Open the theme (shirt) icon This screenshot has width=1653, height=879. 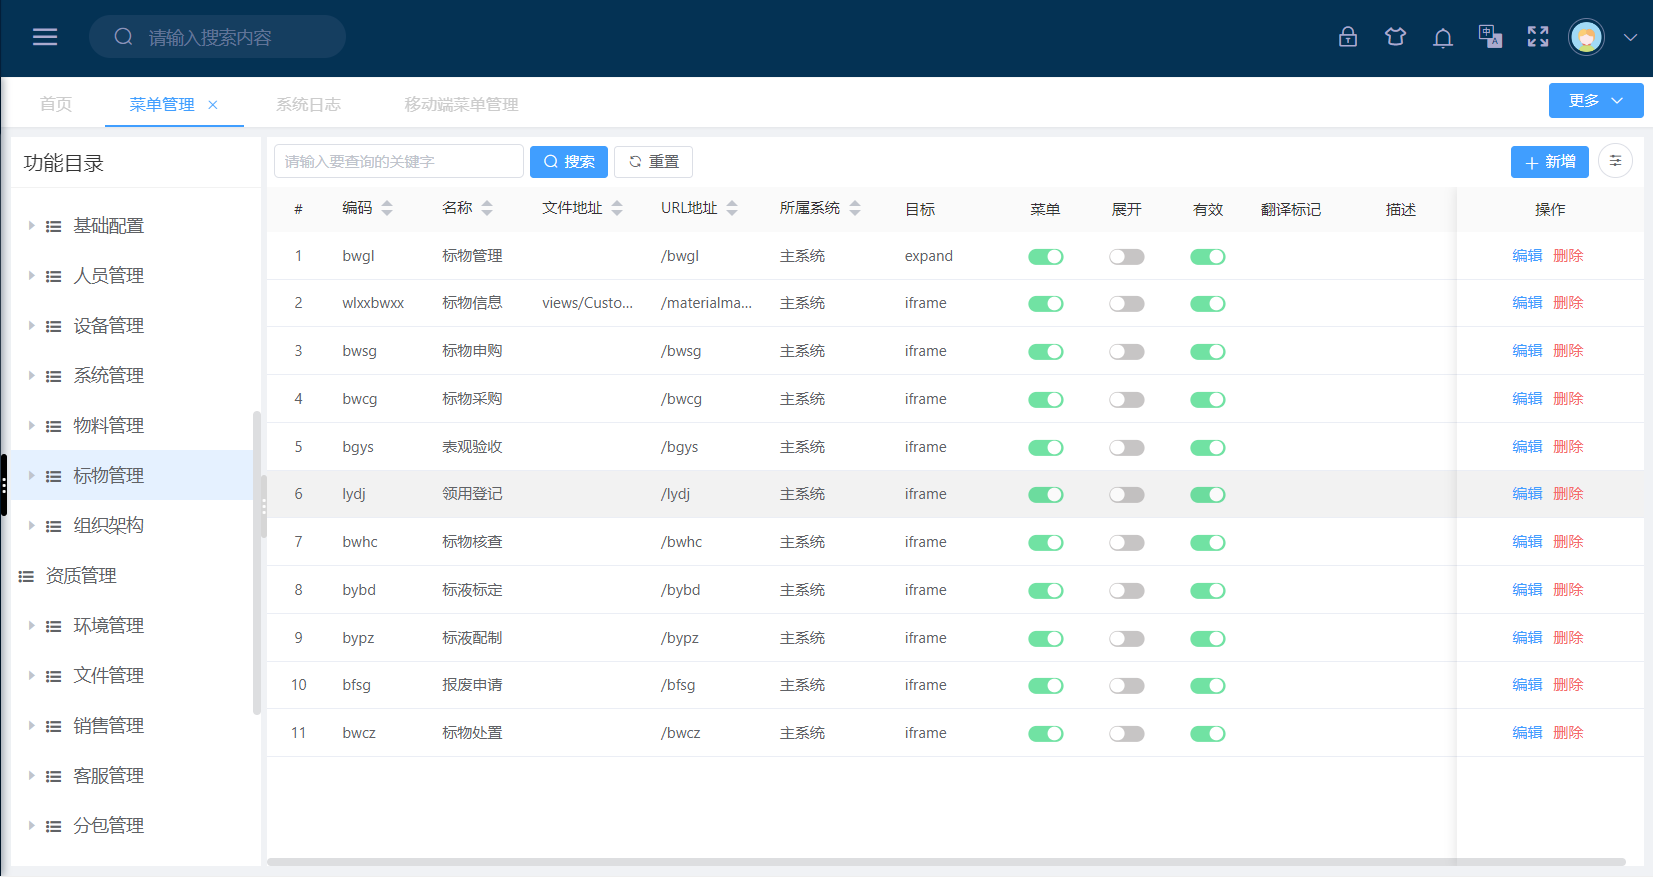[x=1395, y=37]
